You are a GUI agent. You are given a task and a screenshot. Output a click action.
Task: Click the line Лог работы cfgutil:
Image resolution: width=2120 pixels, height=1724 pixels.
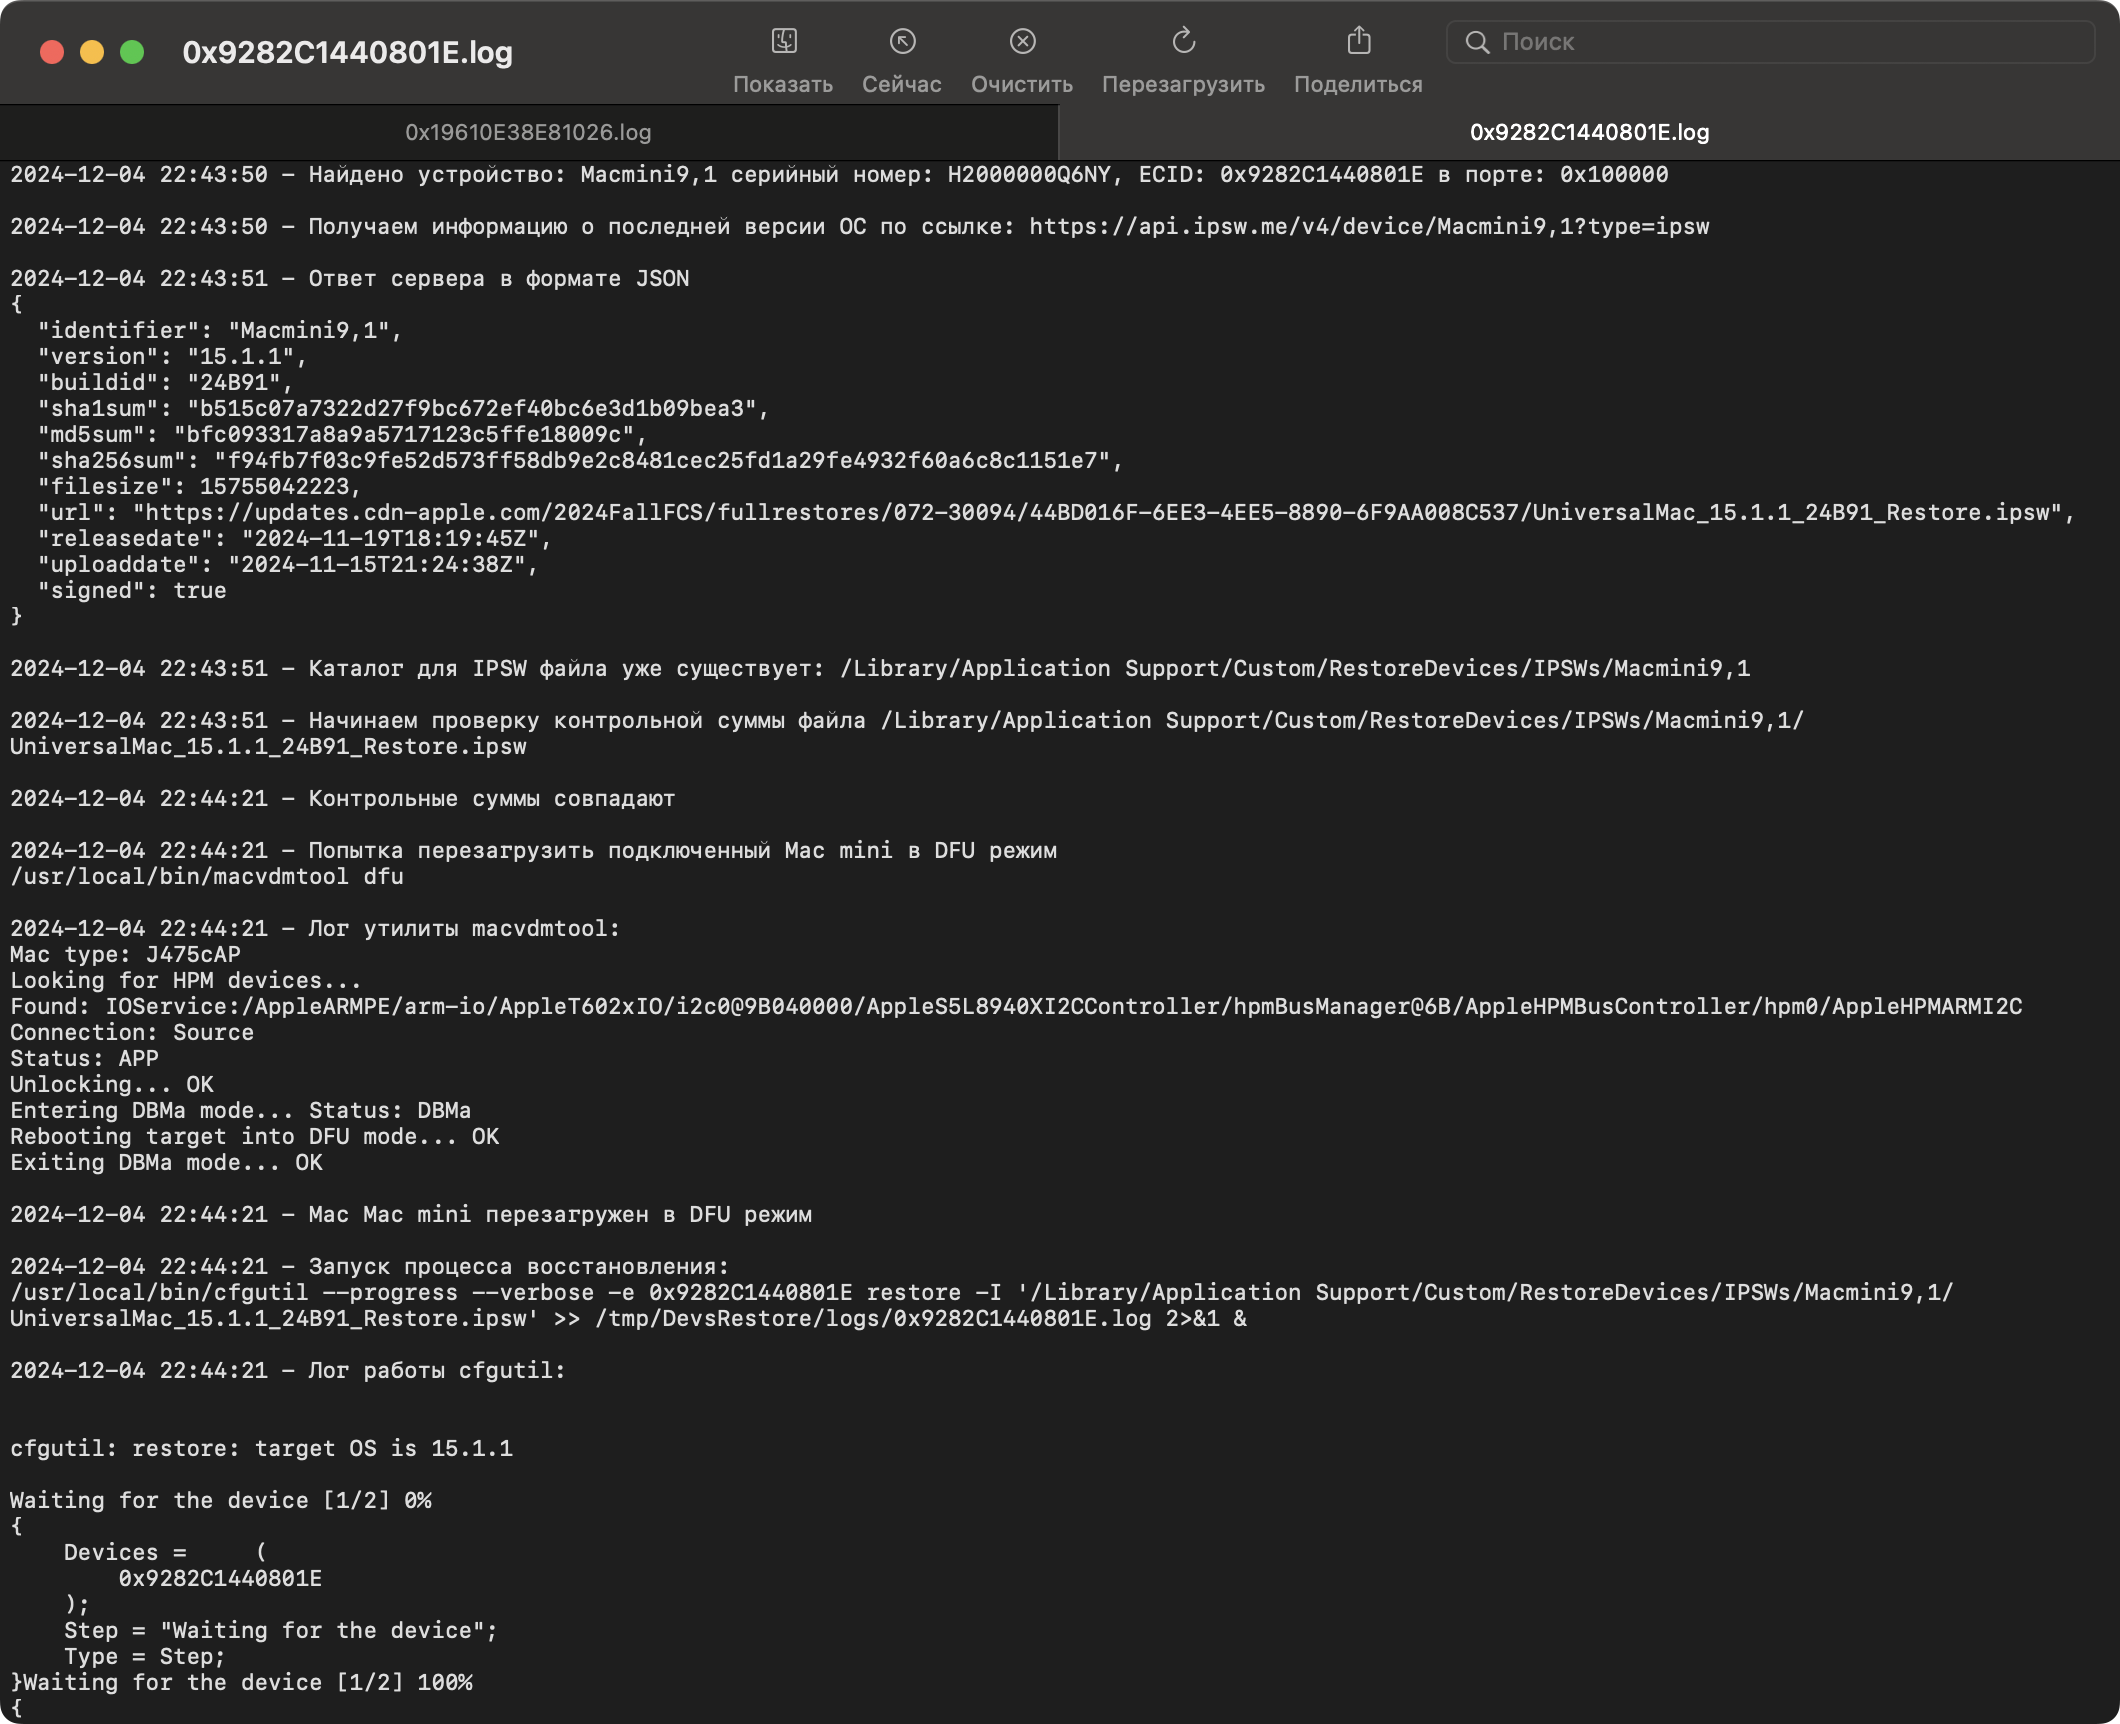[x=288, y=1371]
